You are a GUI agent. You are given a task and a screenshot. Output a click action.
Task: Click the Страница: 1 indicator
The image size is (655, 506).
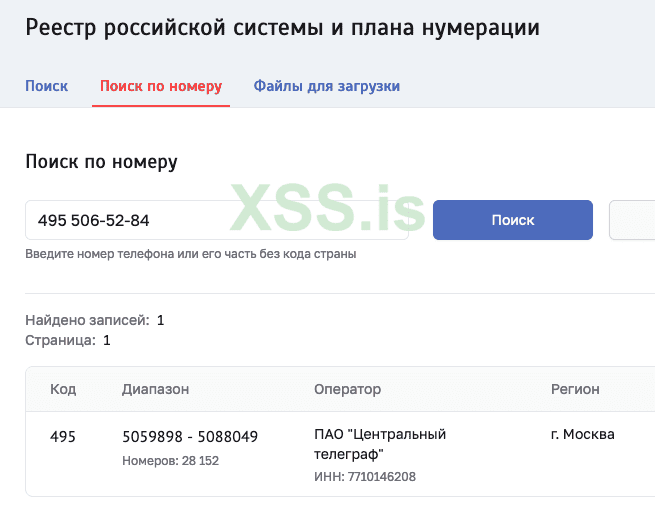tap(67, 340)
